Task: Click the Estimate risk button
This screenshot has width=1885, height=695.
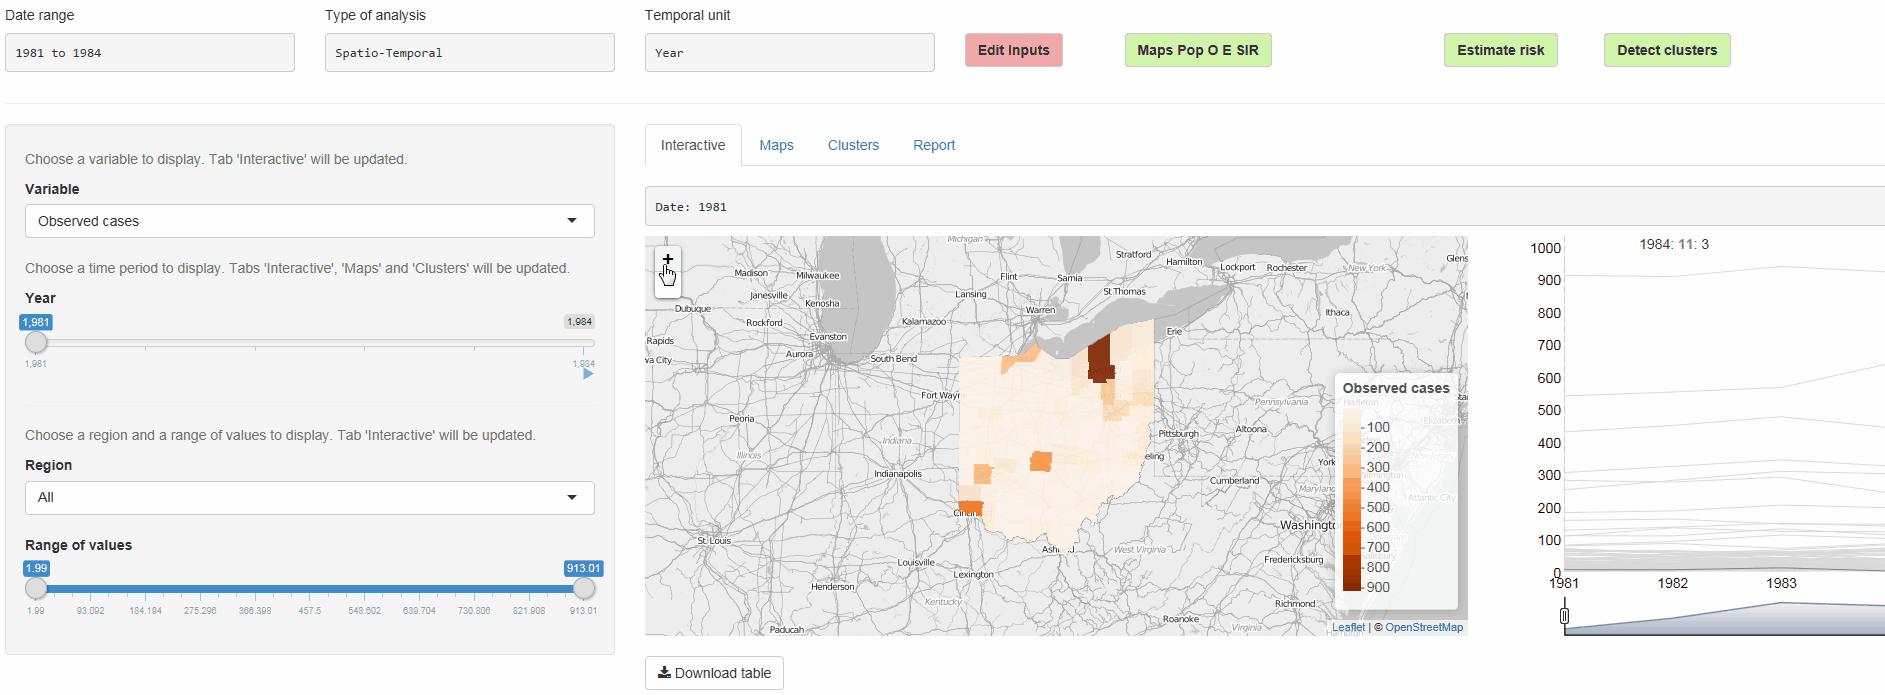Action: coord(1500,50)
